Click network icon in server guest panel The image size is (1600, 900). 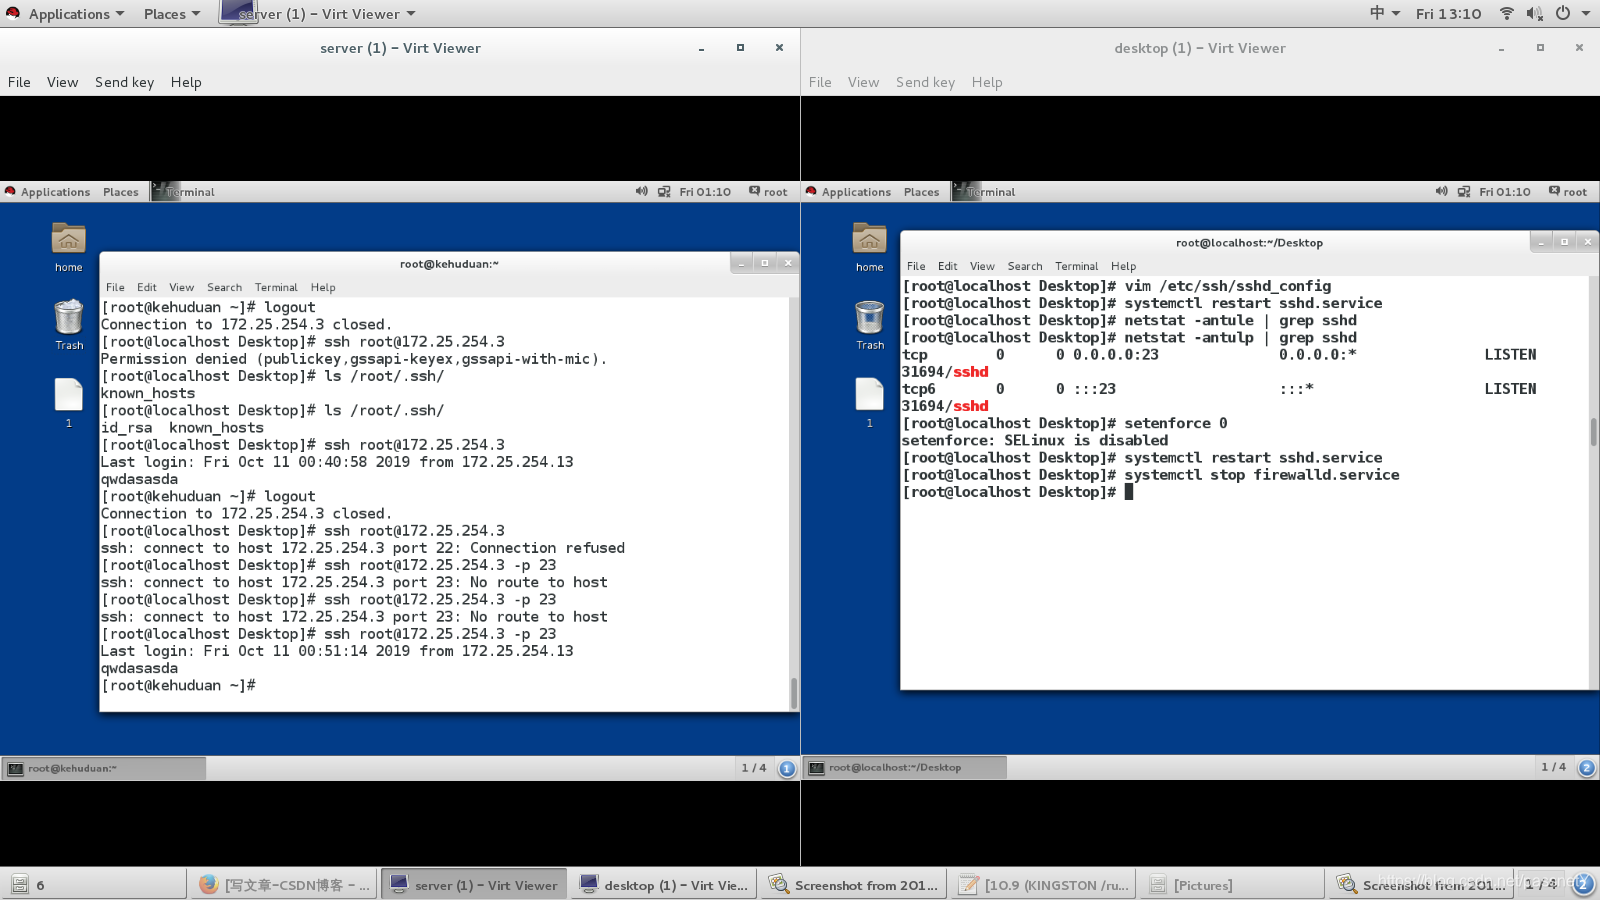pyautogui.click(x=664, y=191)
